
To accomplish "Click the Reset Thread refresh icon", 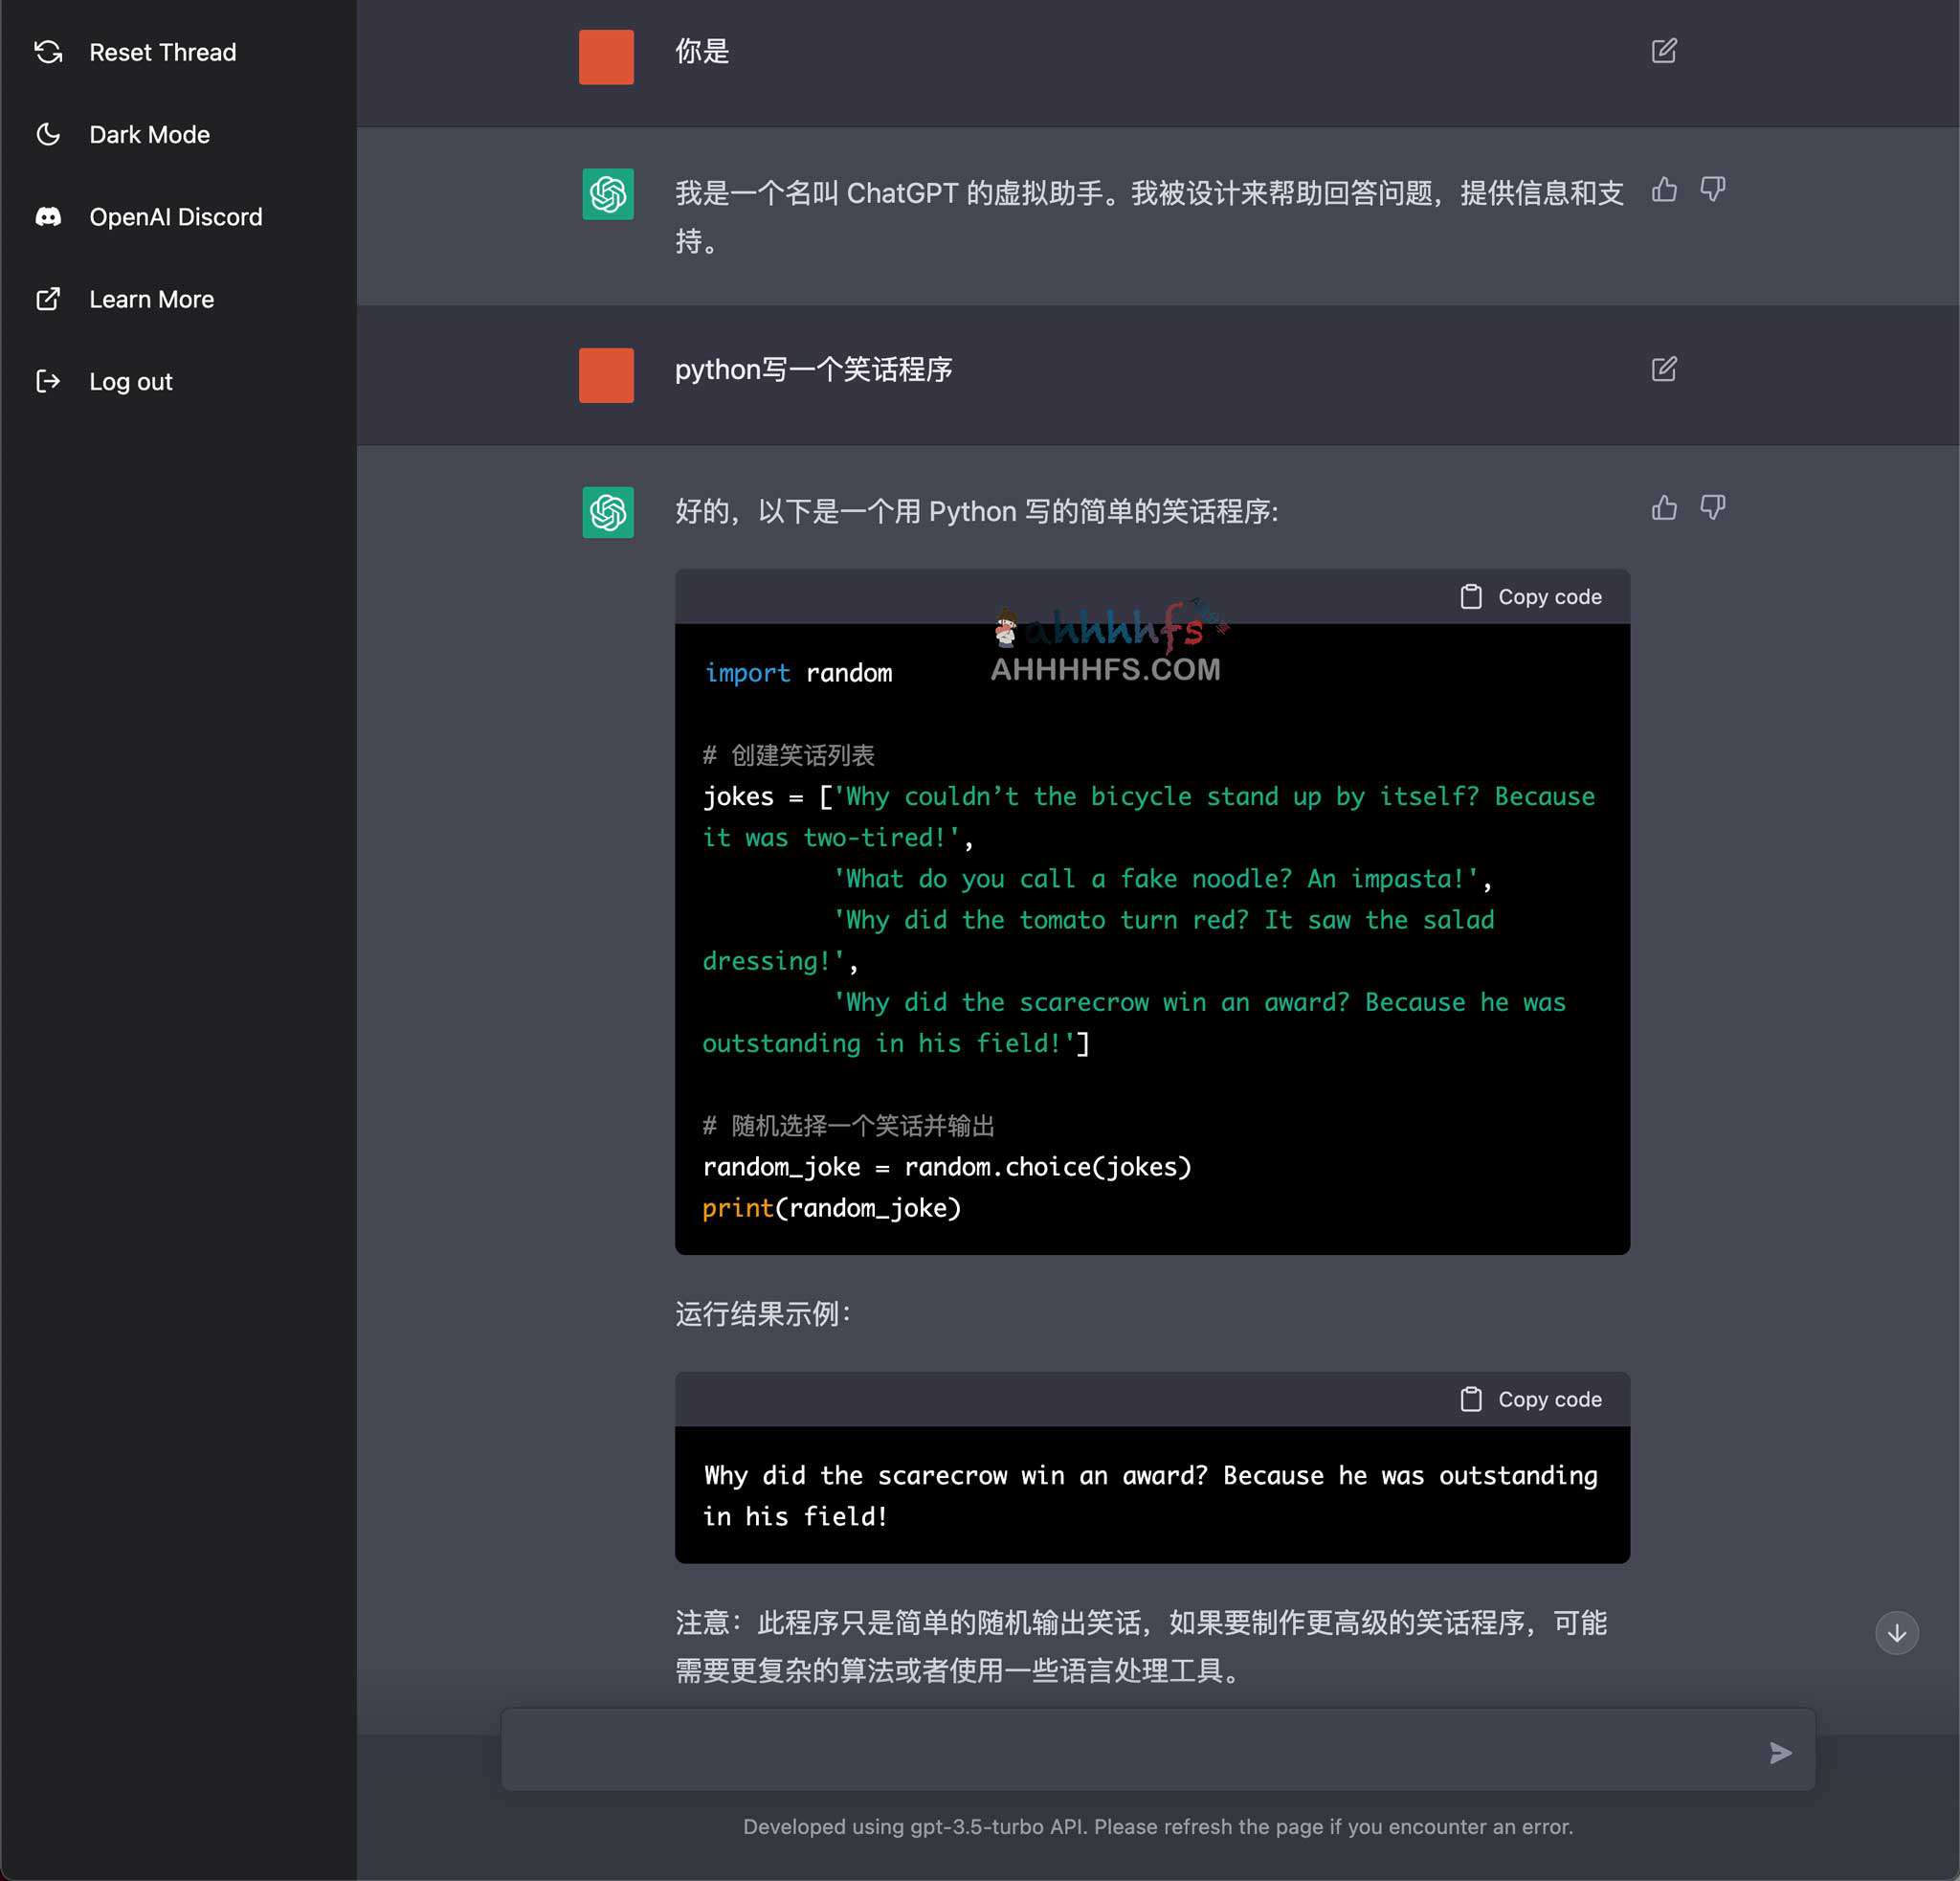I will [x=49, y=52].
